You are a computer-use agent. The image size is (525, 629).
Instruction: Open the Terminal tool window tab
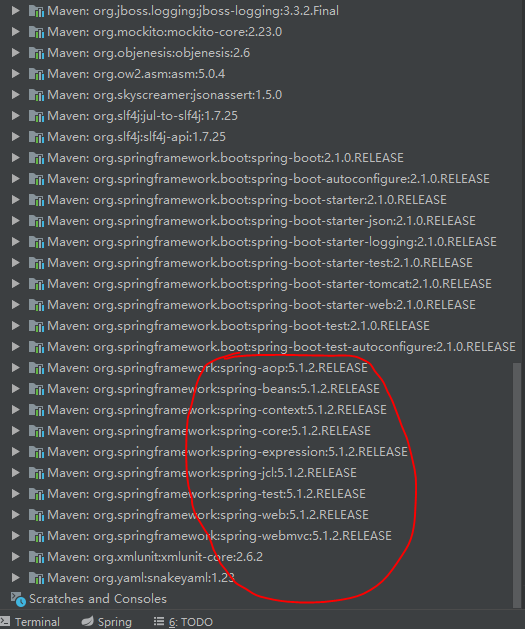pos(30,622)
